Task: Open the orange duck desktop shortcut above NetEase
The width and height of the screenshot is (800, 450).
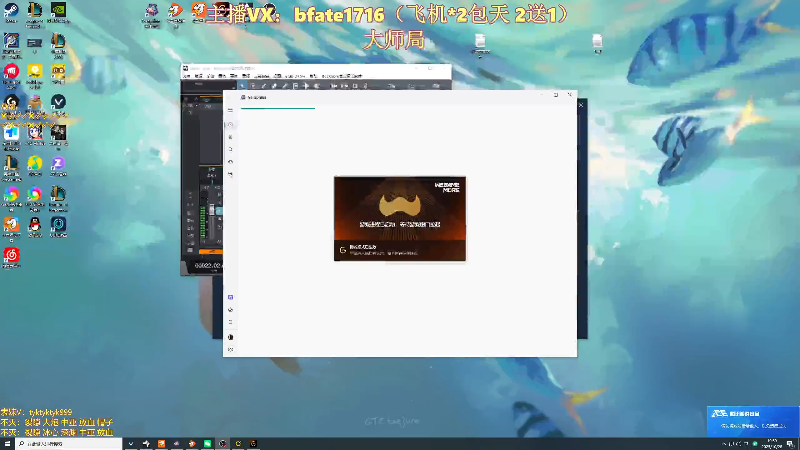Action: [x=11, y=226]
